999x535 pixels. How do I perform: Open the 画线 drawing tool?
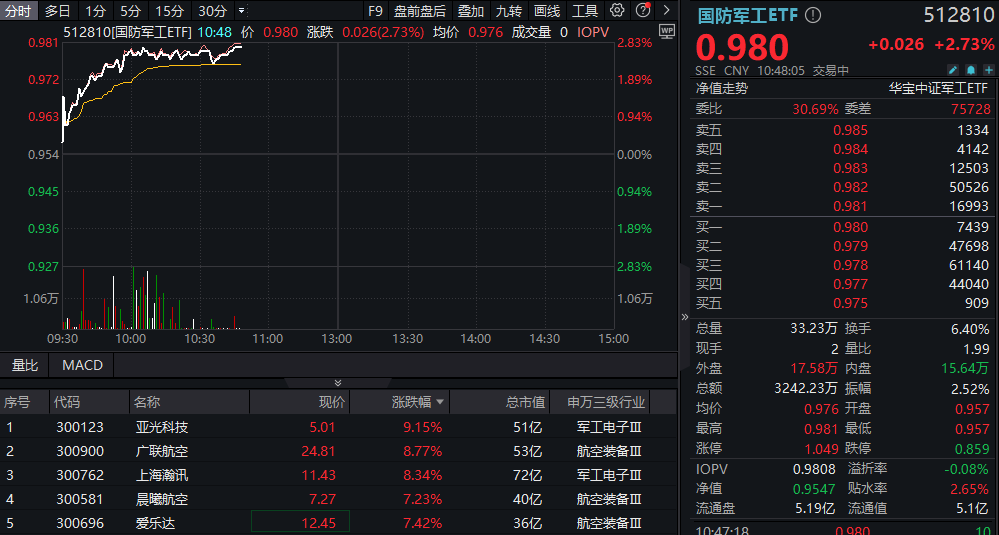click(547, 11)
